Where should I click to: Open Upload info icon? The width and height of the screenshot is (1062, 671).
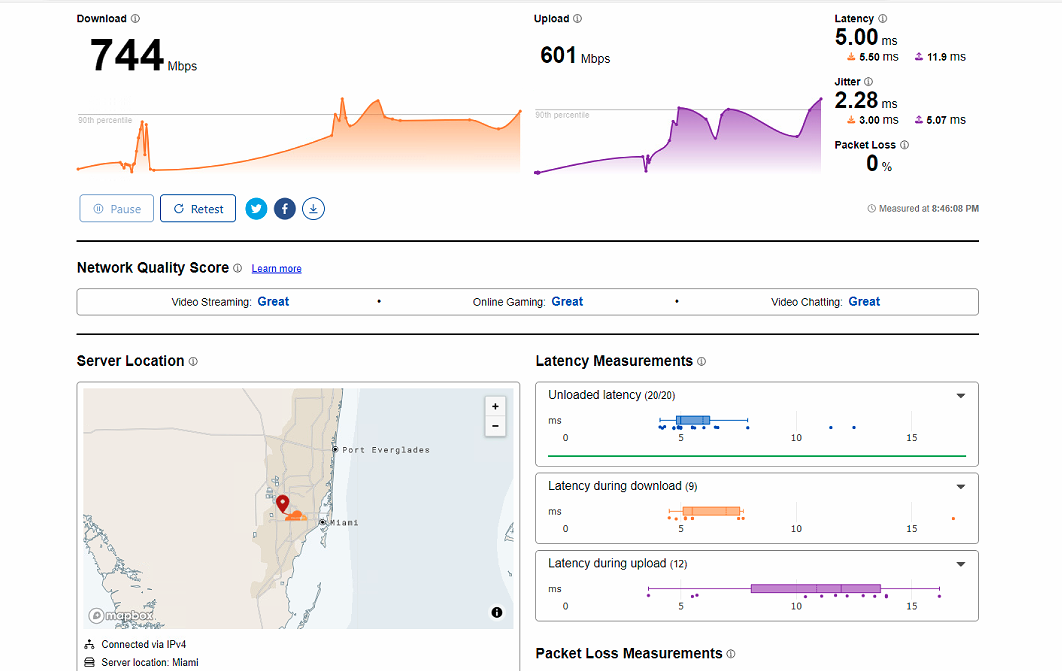coord(578,19)
